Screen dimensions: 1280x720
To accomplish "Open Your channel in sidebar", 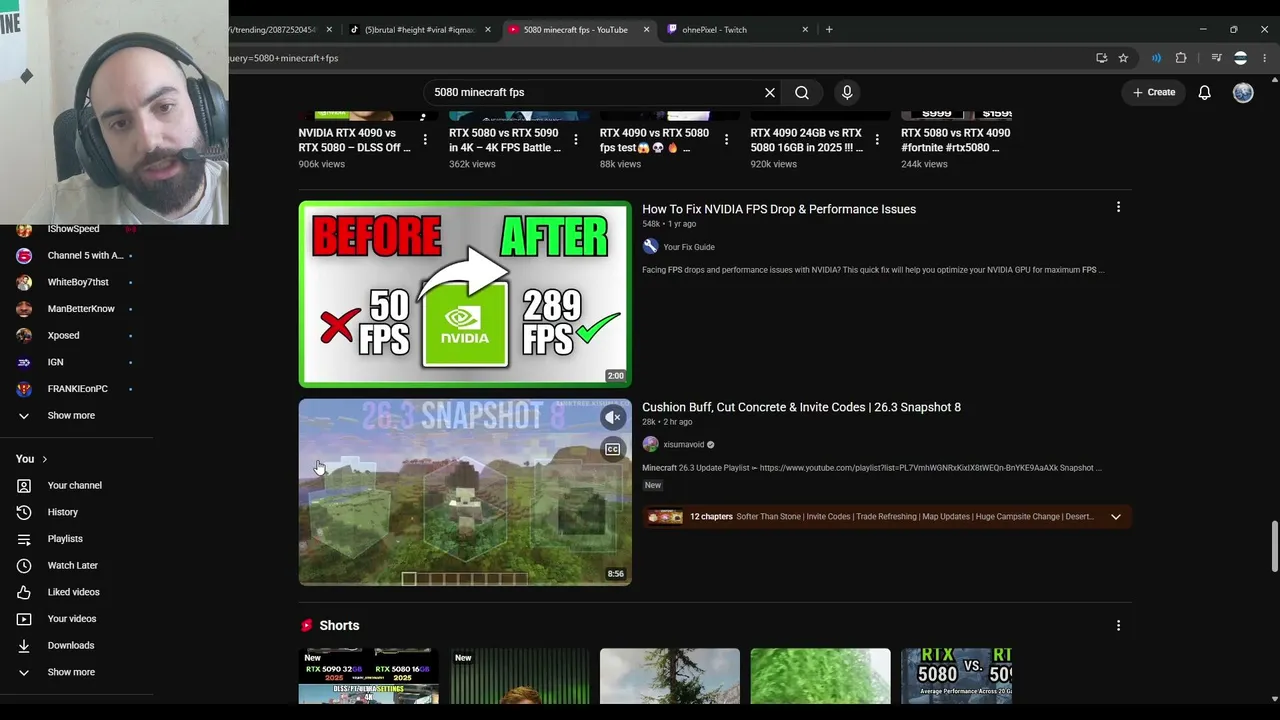I will point(74,485).
